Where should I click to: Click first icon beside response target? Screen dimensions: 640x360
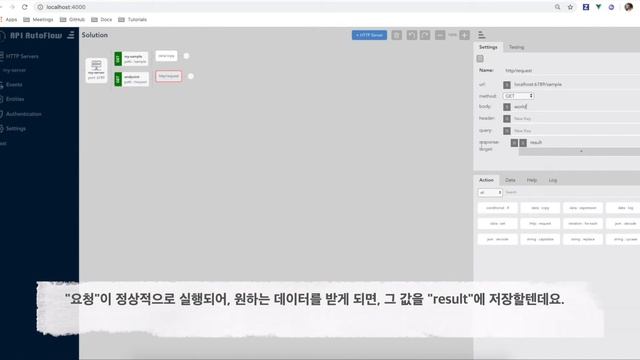514,143
